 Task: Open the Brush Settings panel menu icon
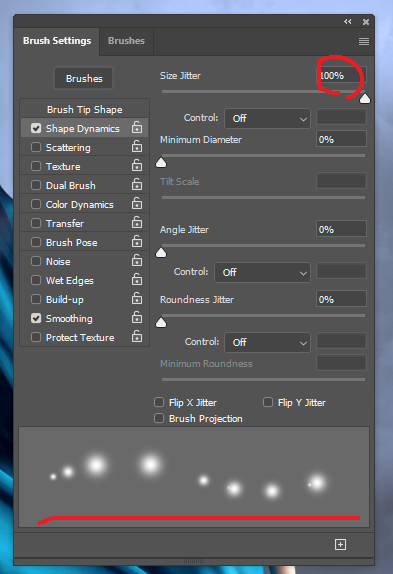coord(364,41)
